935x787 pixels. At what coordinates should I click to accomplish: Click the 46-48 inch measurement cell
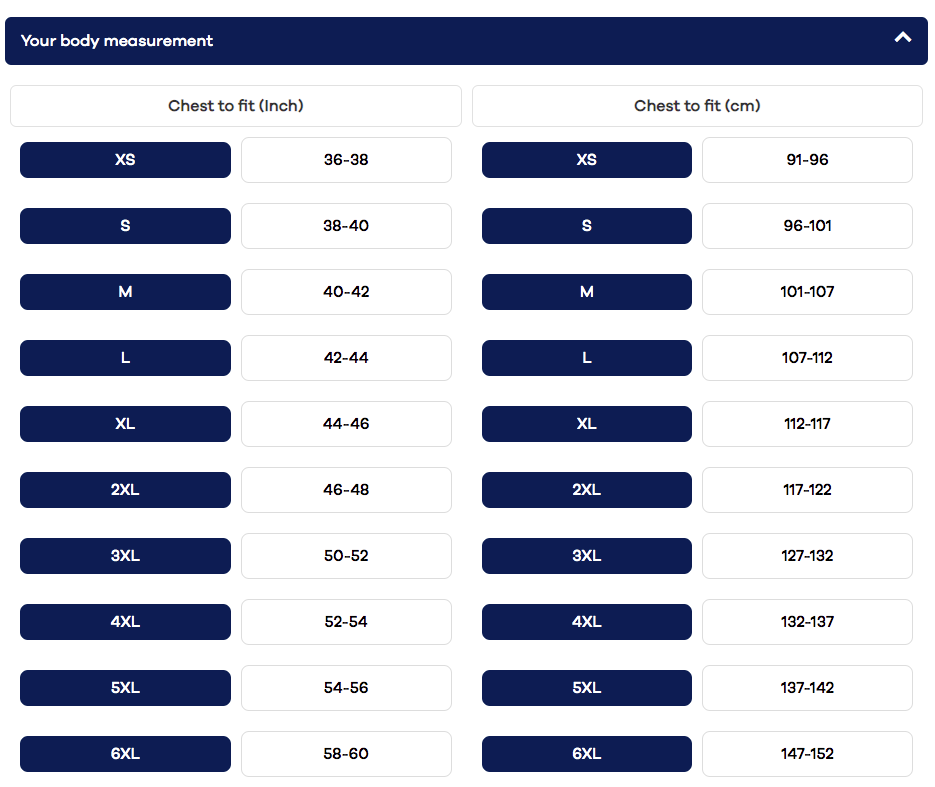[346, 490]
